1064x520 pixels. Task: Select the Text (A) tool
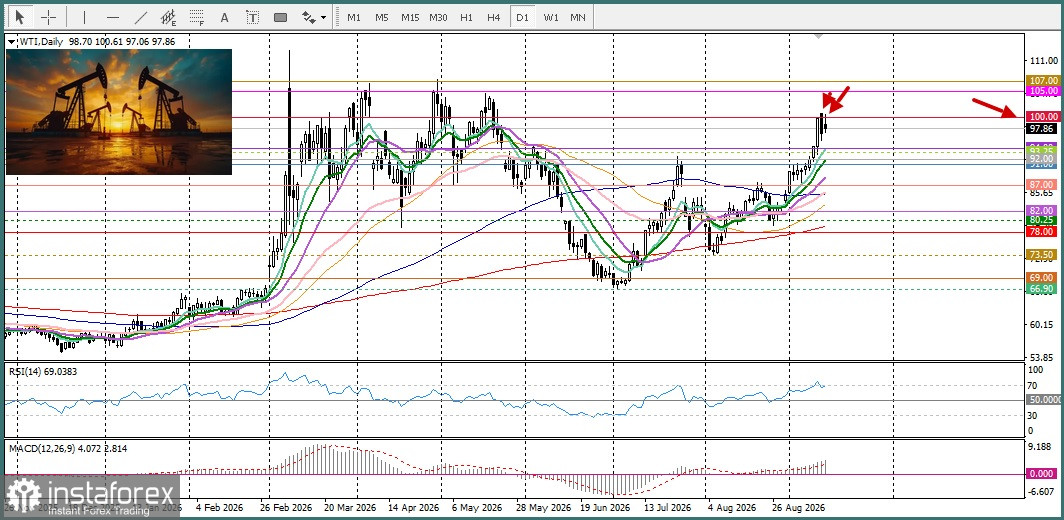[x=225, y=17]
